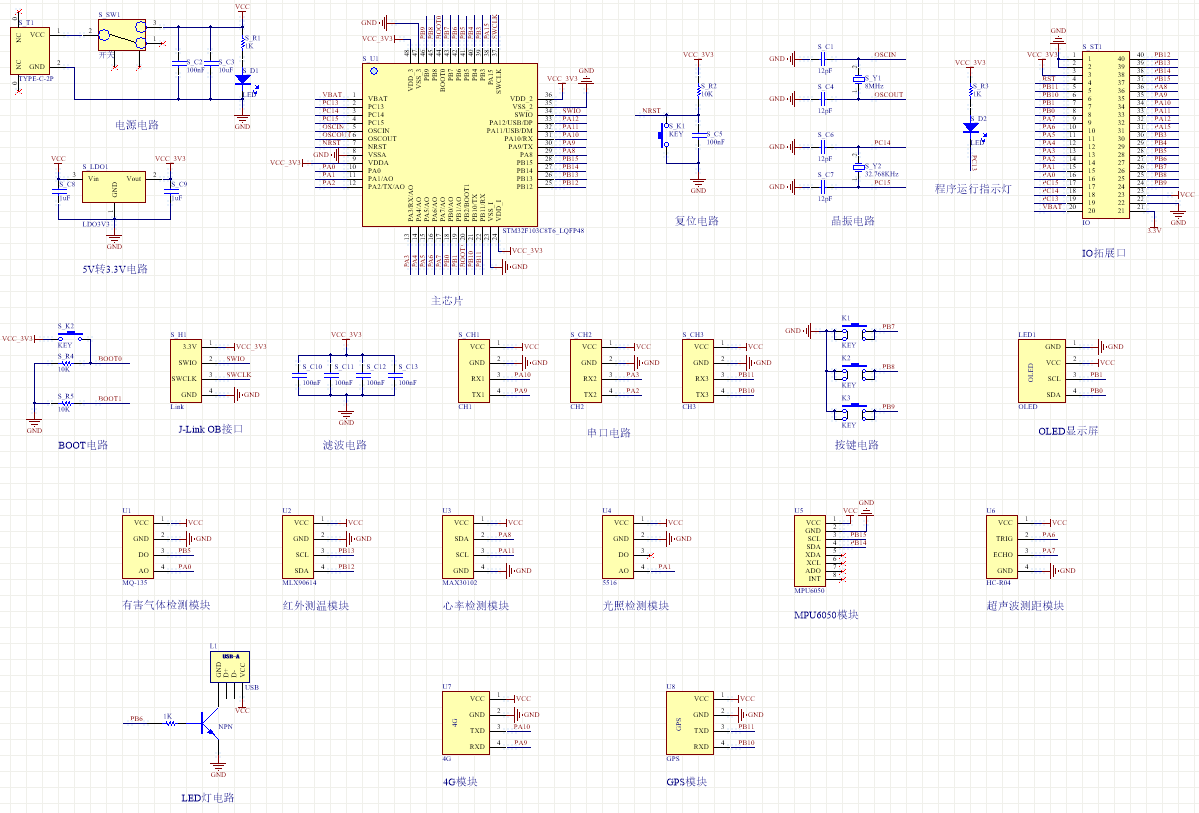Select the S_R3 1K resistor

[x=971, y=90]
